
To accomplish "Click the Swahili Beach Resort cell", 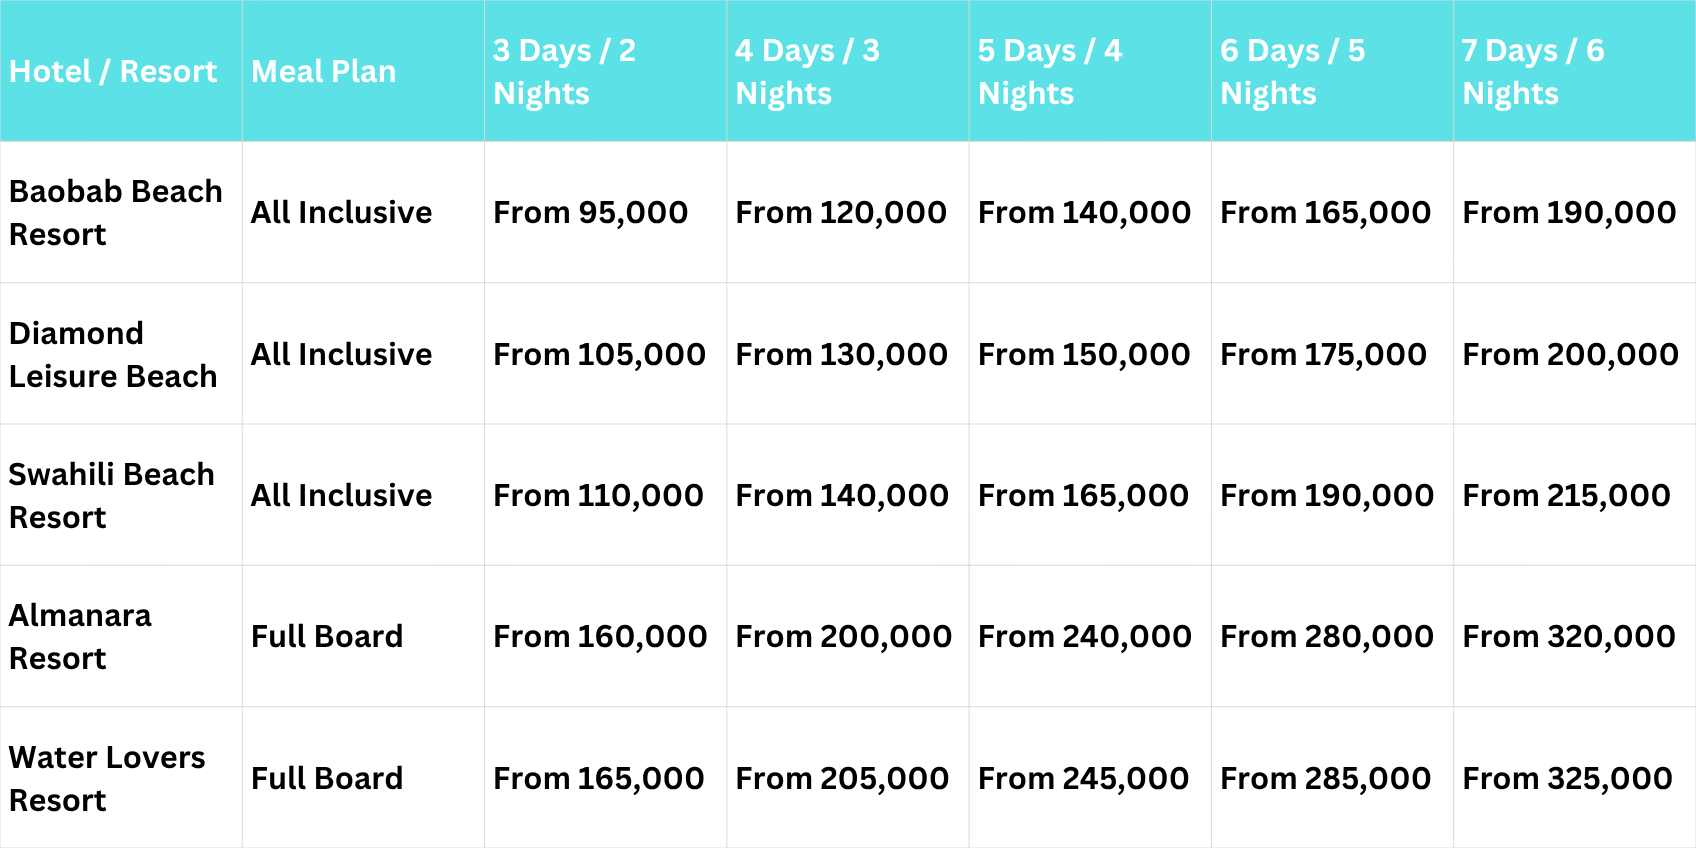I will click(112, 496).
